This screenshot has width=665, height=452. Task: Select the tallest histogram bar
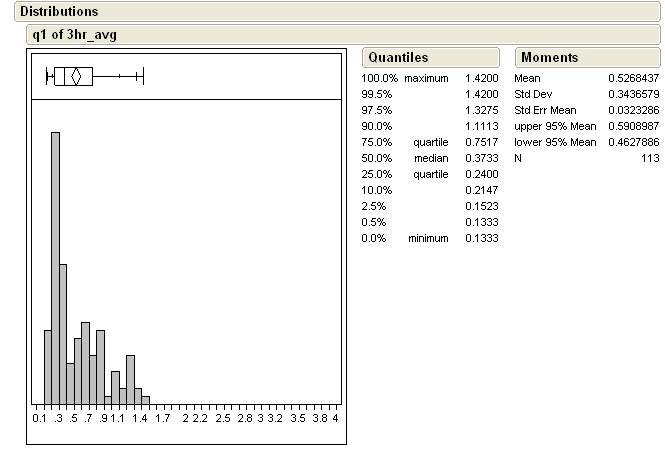point(55,267)
